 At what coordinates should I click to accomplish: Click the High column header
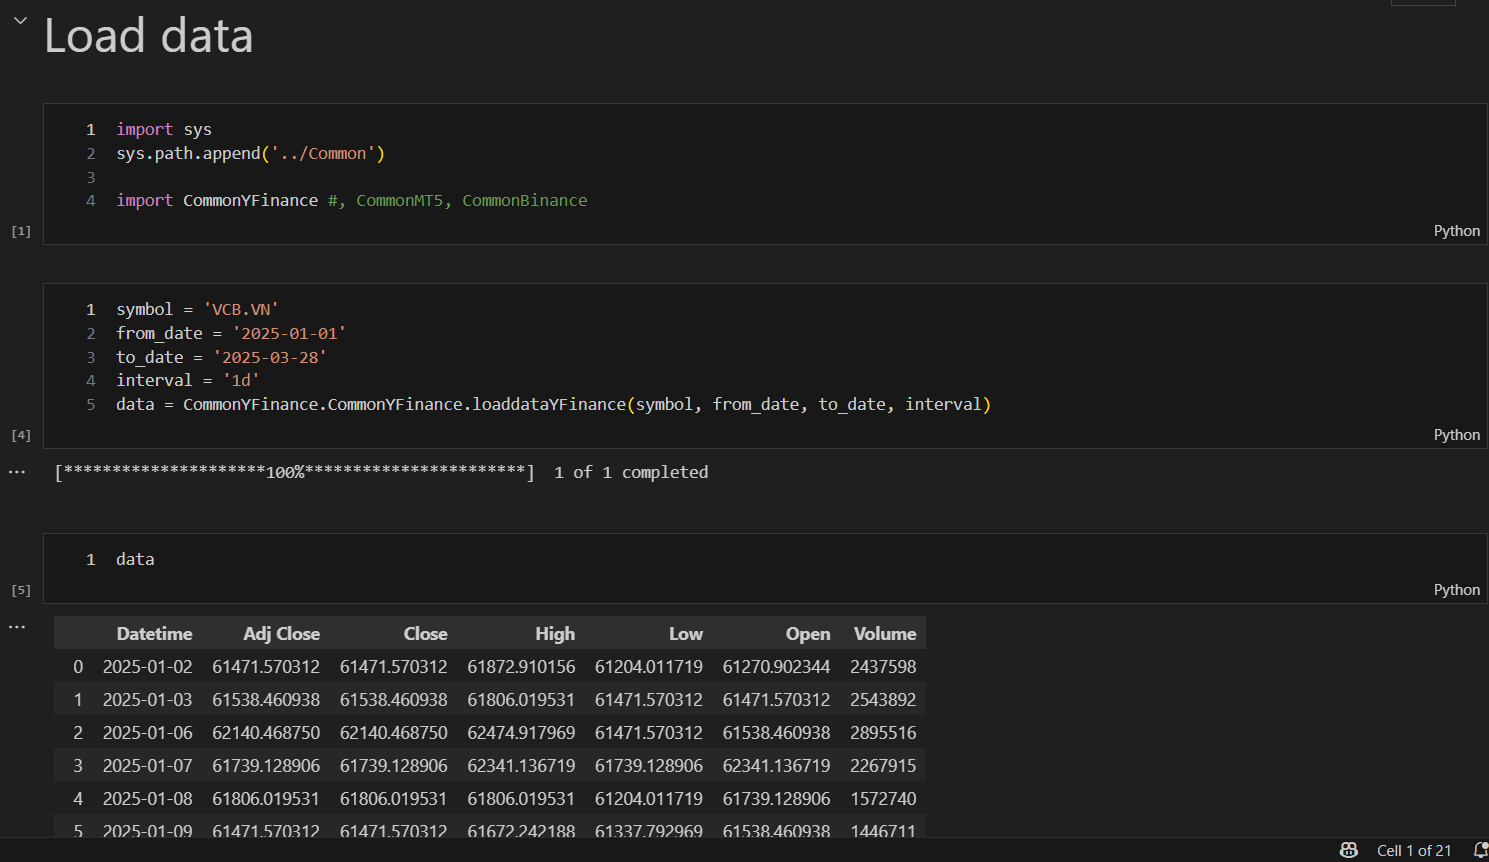pyautogui.click(x=555, y=634)
